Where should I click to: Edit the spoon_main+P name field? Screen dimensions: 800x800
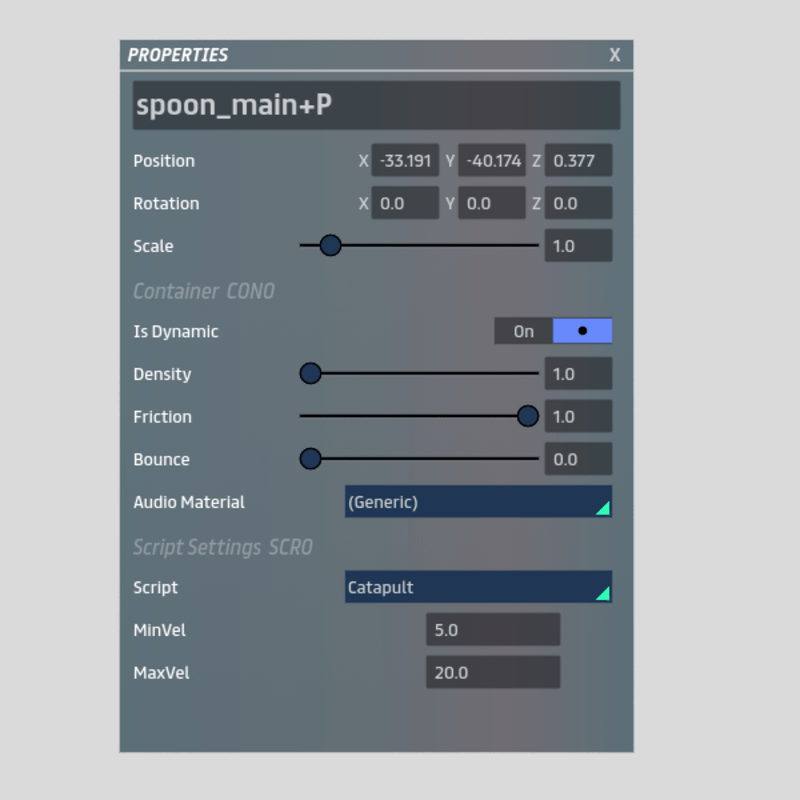[x=376, y=105]
